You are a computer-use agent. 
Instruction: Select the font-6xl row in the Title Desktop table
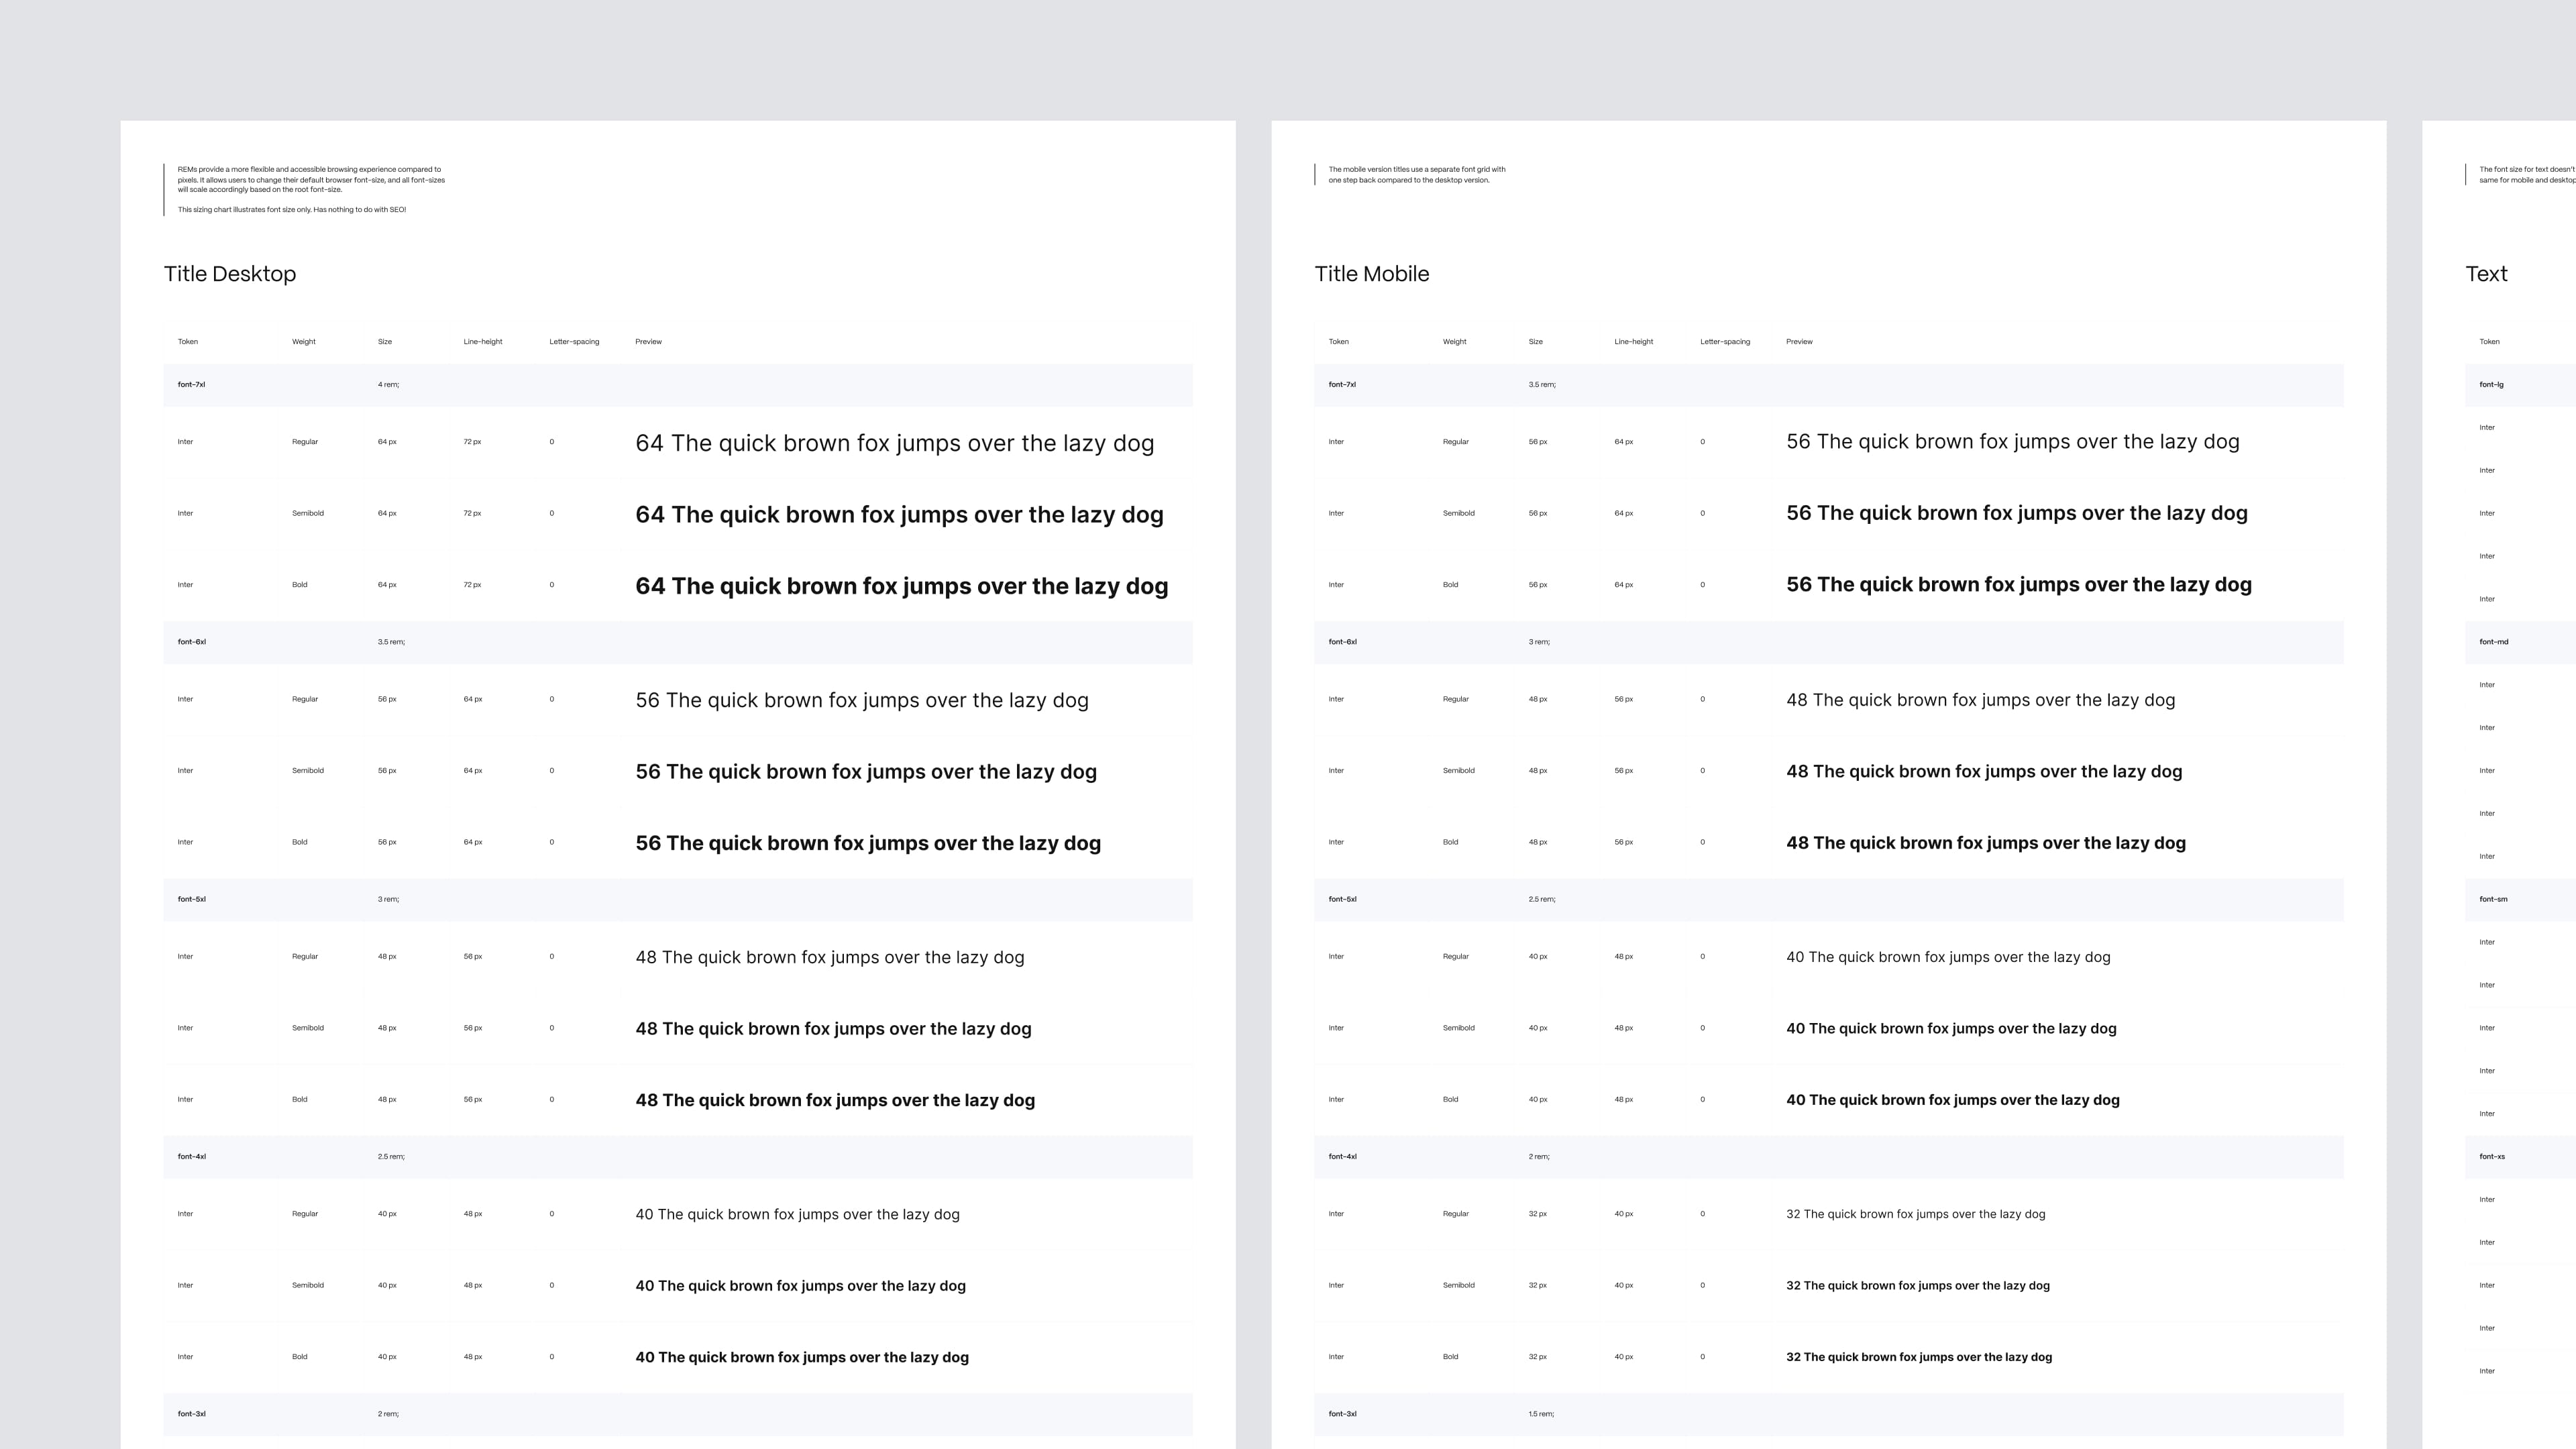(192, 642)
